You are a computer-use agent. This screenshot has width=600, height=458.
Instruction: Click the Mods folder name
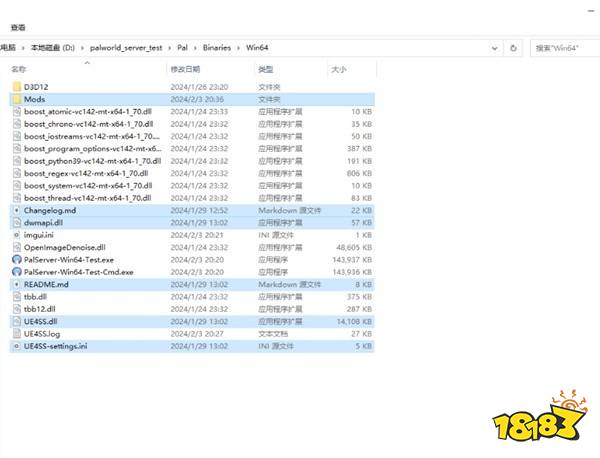pos(34,99)
